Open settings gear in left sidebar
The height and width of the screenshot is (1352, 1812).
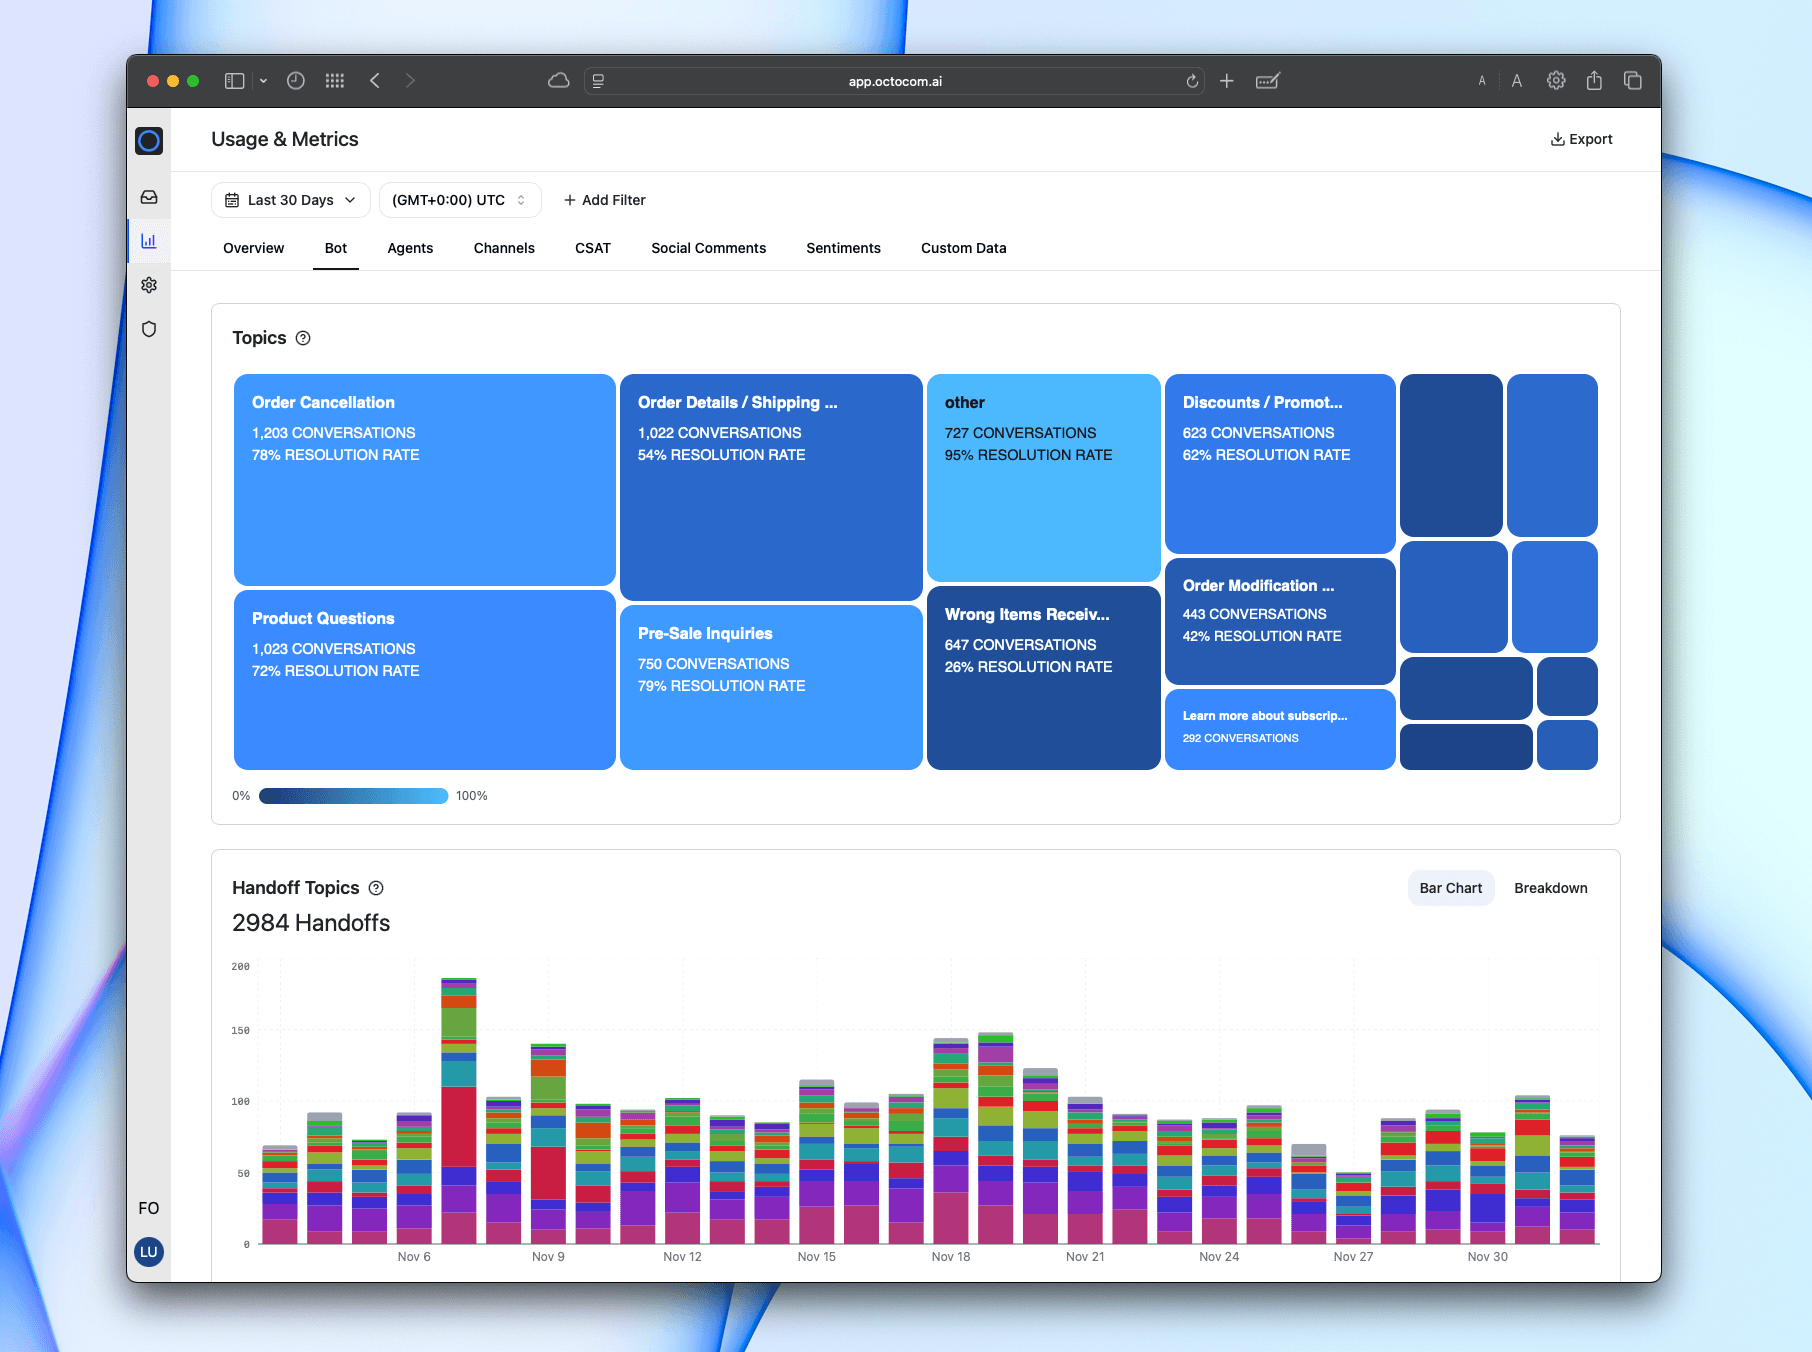click(x=149, y=285)
